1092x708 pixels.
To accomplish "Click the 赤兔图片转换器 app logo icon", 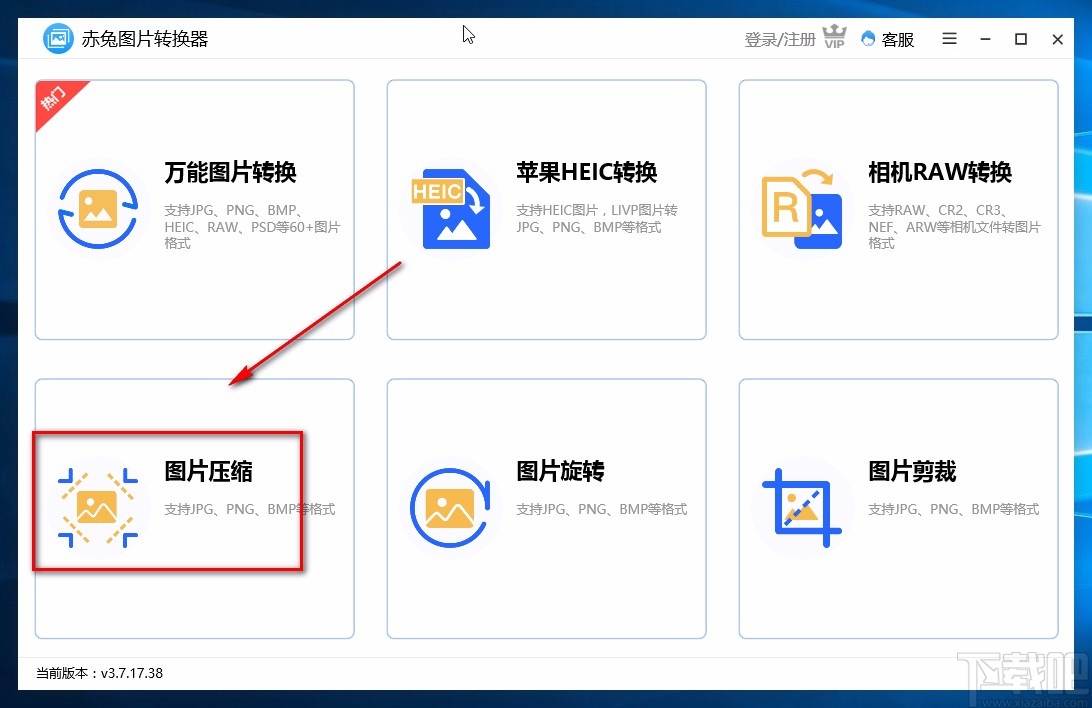I will 58,38.
